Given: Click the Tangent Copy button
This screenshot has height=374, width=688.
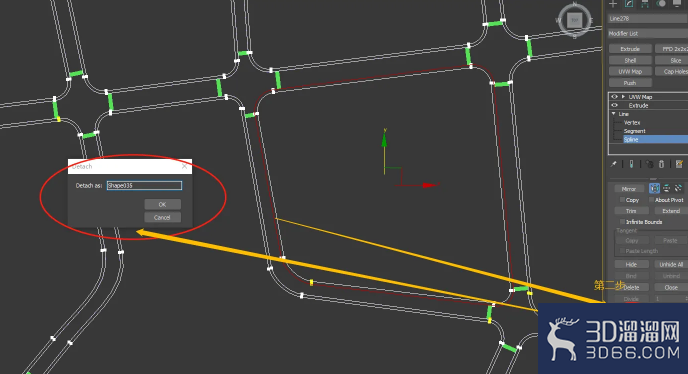Looking at the screenshot, I should click(631, 241).
